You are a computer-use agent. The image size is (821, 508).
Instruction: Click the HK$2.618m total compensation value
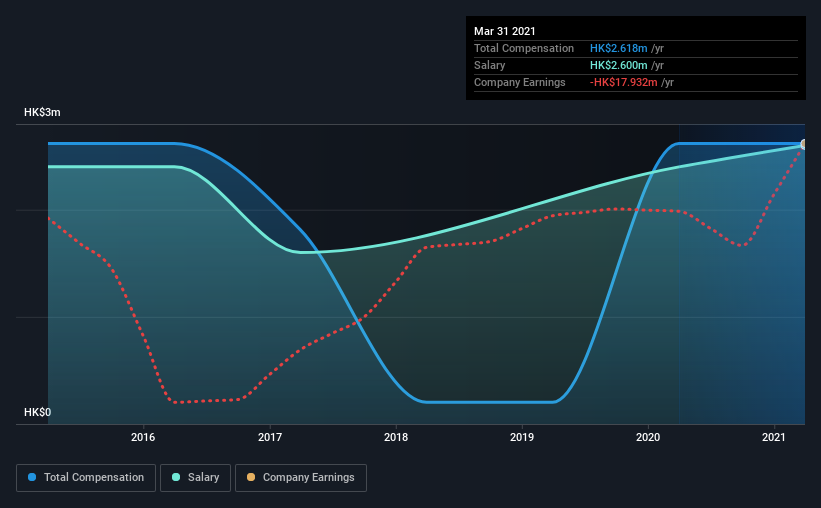click(618, 48)
